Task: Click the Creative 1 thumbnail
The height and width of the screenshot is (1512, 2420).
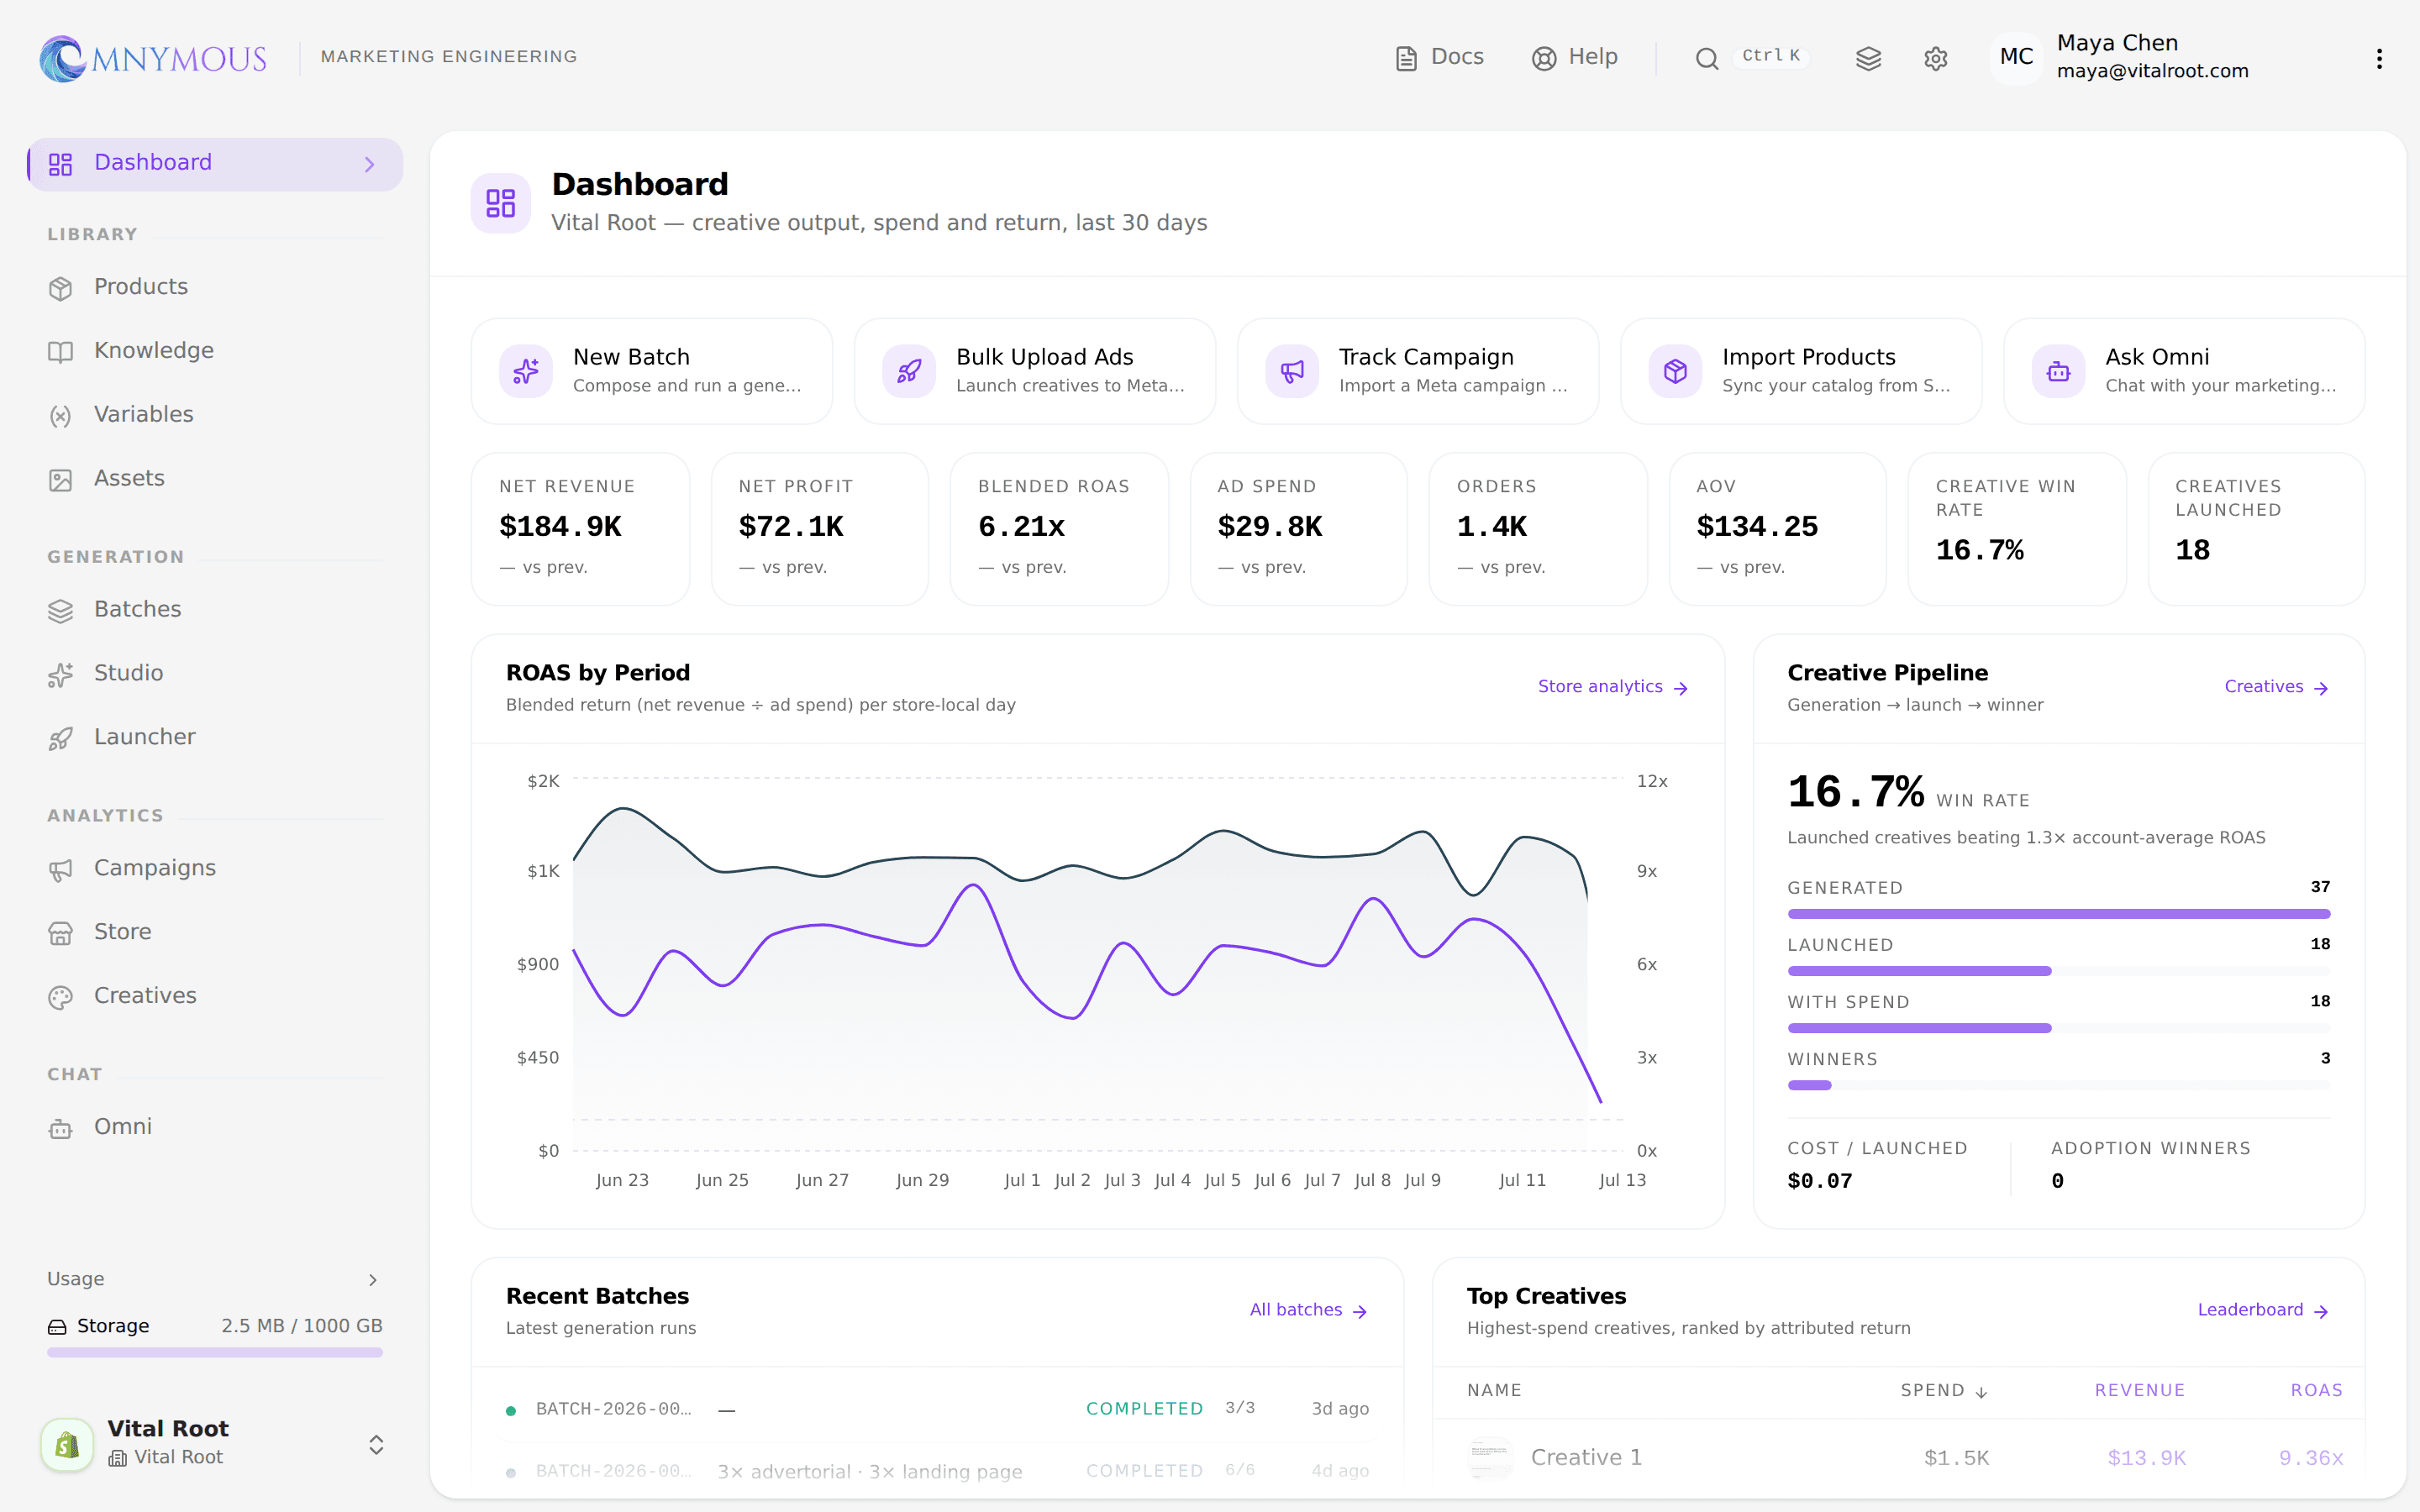Action: pyautogui.click(x=1490, y=1458)
